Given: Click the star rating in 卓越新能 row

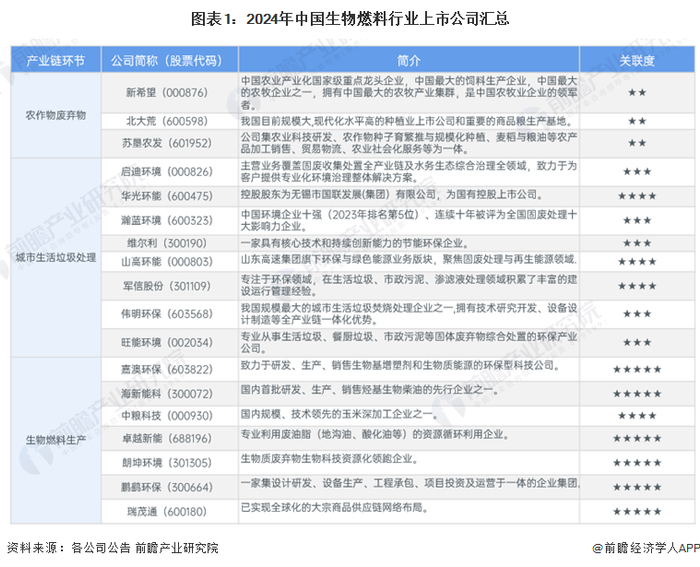Looking at the screenshot, I should 637,438.
